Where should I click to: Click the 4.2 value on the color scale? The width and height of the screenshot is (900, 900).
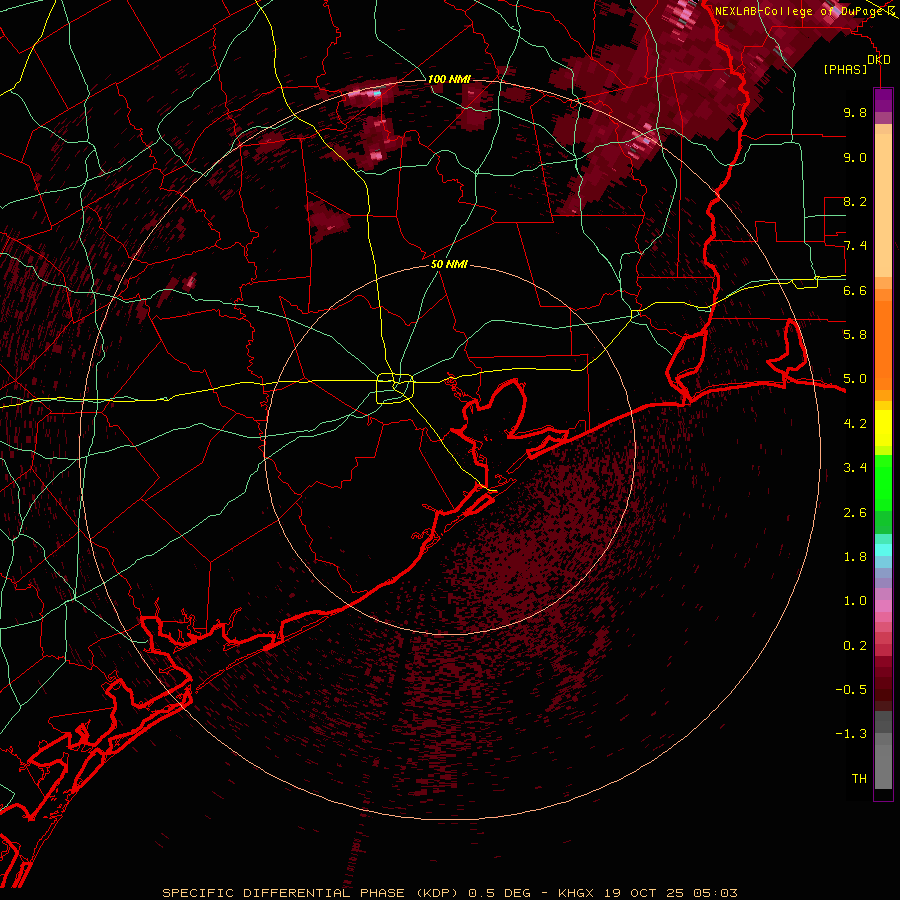855,424
